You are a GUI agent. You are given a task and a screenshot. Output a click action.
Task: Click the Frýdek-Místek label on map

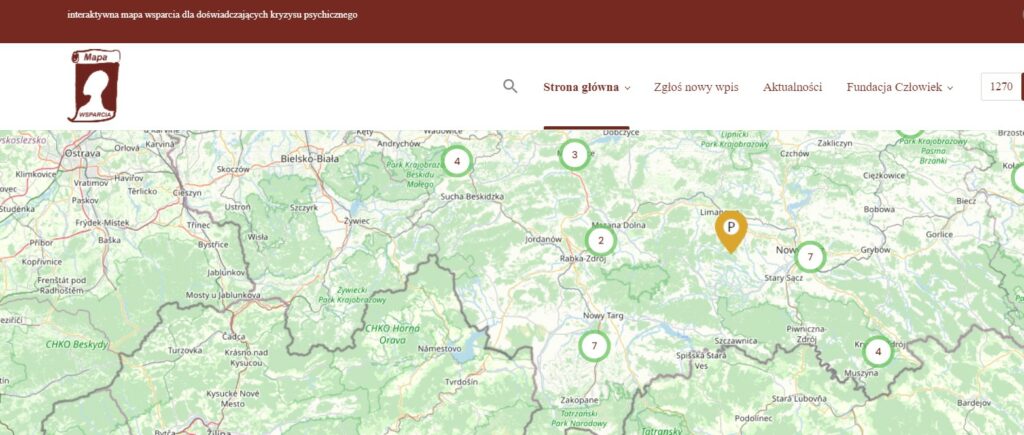coord(103,223)
